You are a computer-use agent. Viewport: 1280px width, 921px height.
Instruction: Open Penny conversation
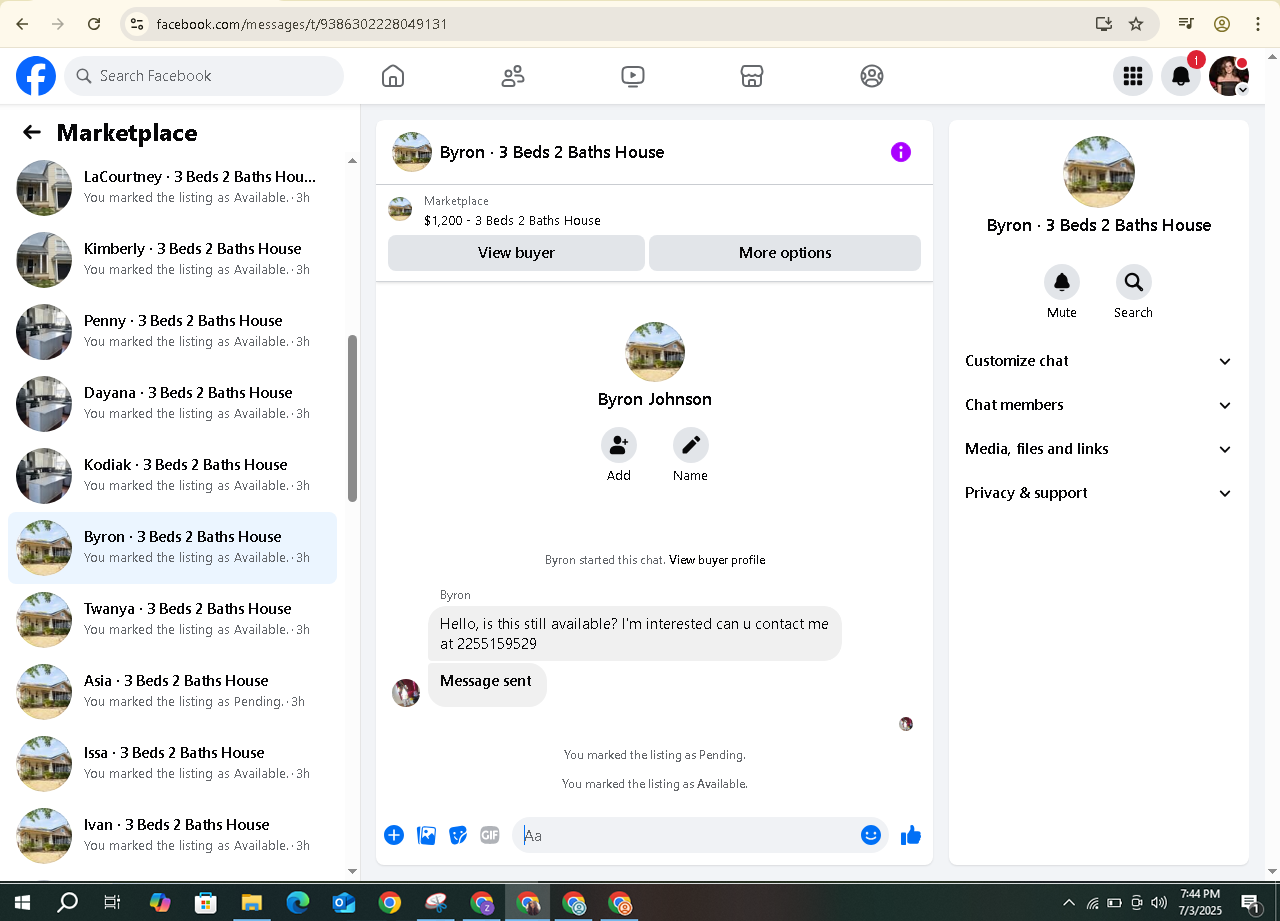[x=172, y=331]
